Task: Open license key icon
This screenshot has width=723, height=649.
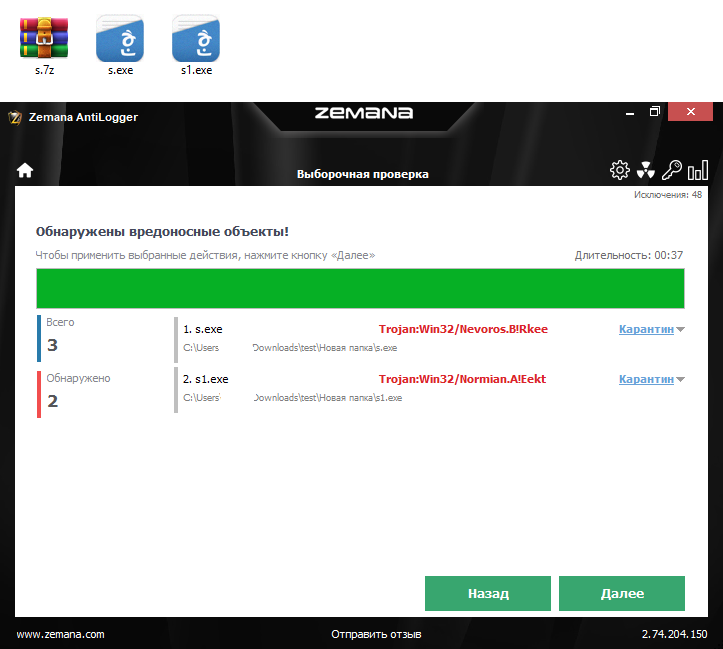Action: click(x=671, y=170)
